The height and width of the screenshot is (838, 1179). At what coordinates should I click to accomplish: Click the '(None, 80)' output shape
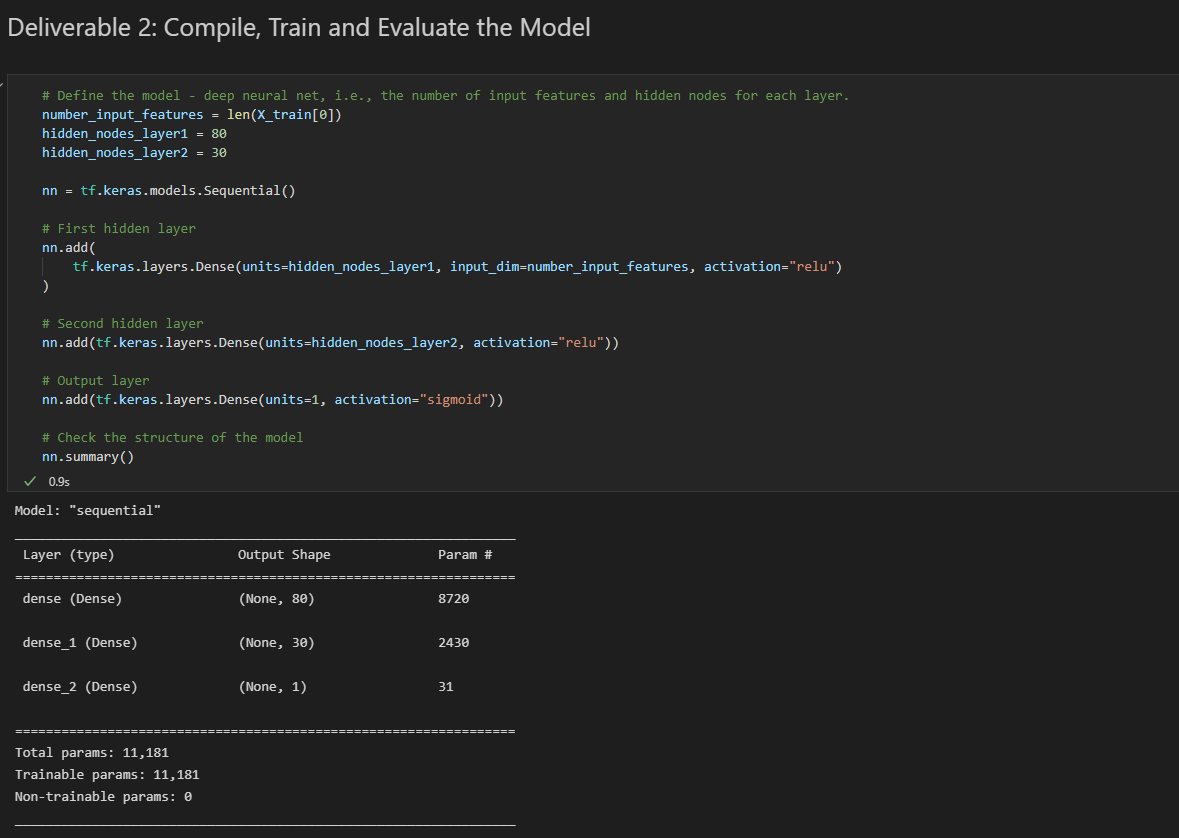coord(276,598)
